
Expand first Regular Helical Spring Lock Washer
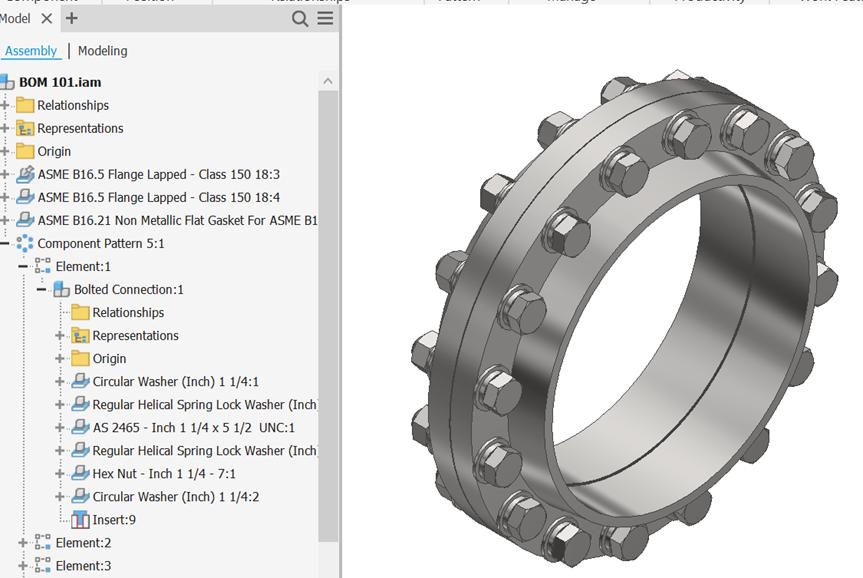(60, 405)
